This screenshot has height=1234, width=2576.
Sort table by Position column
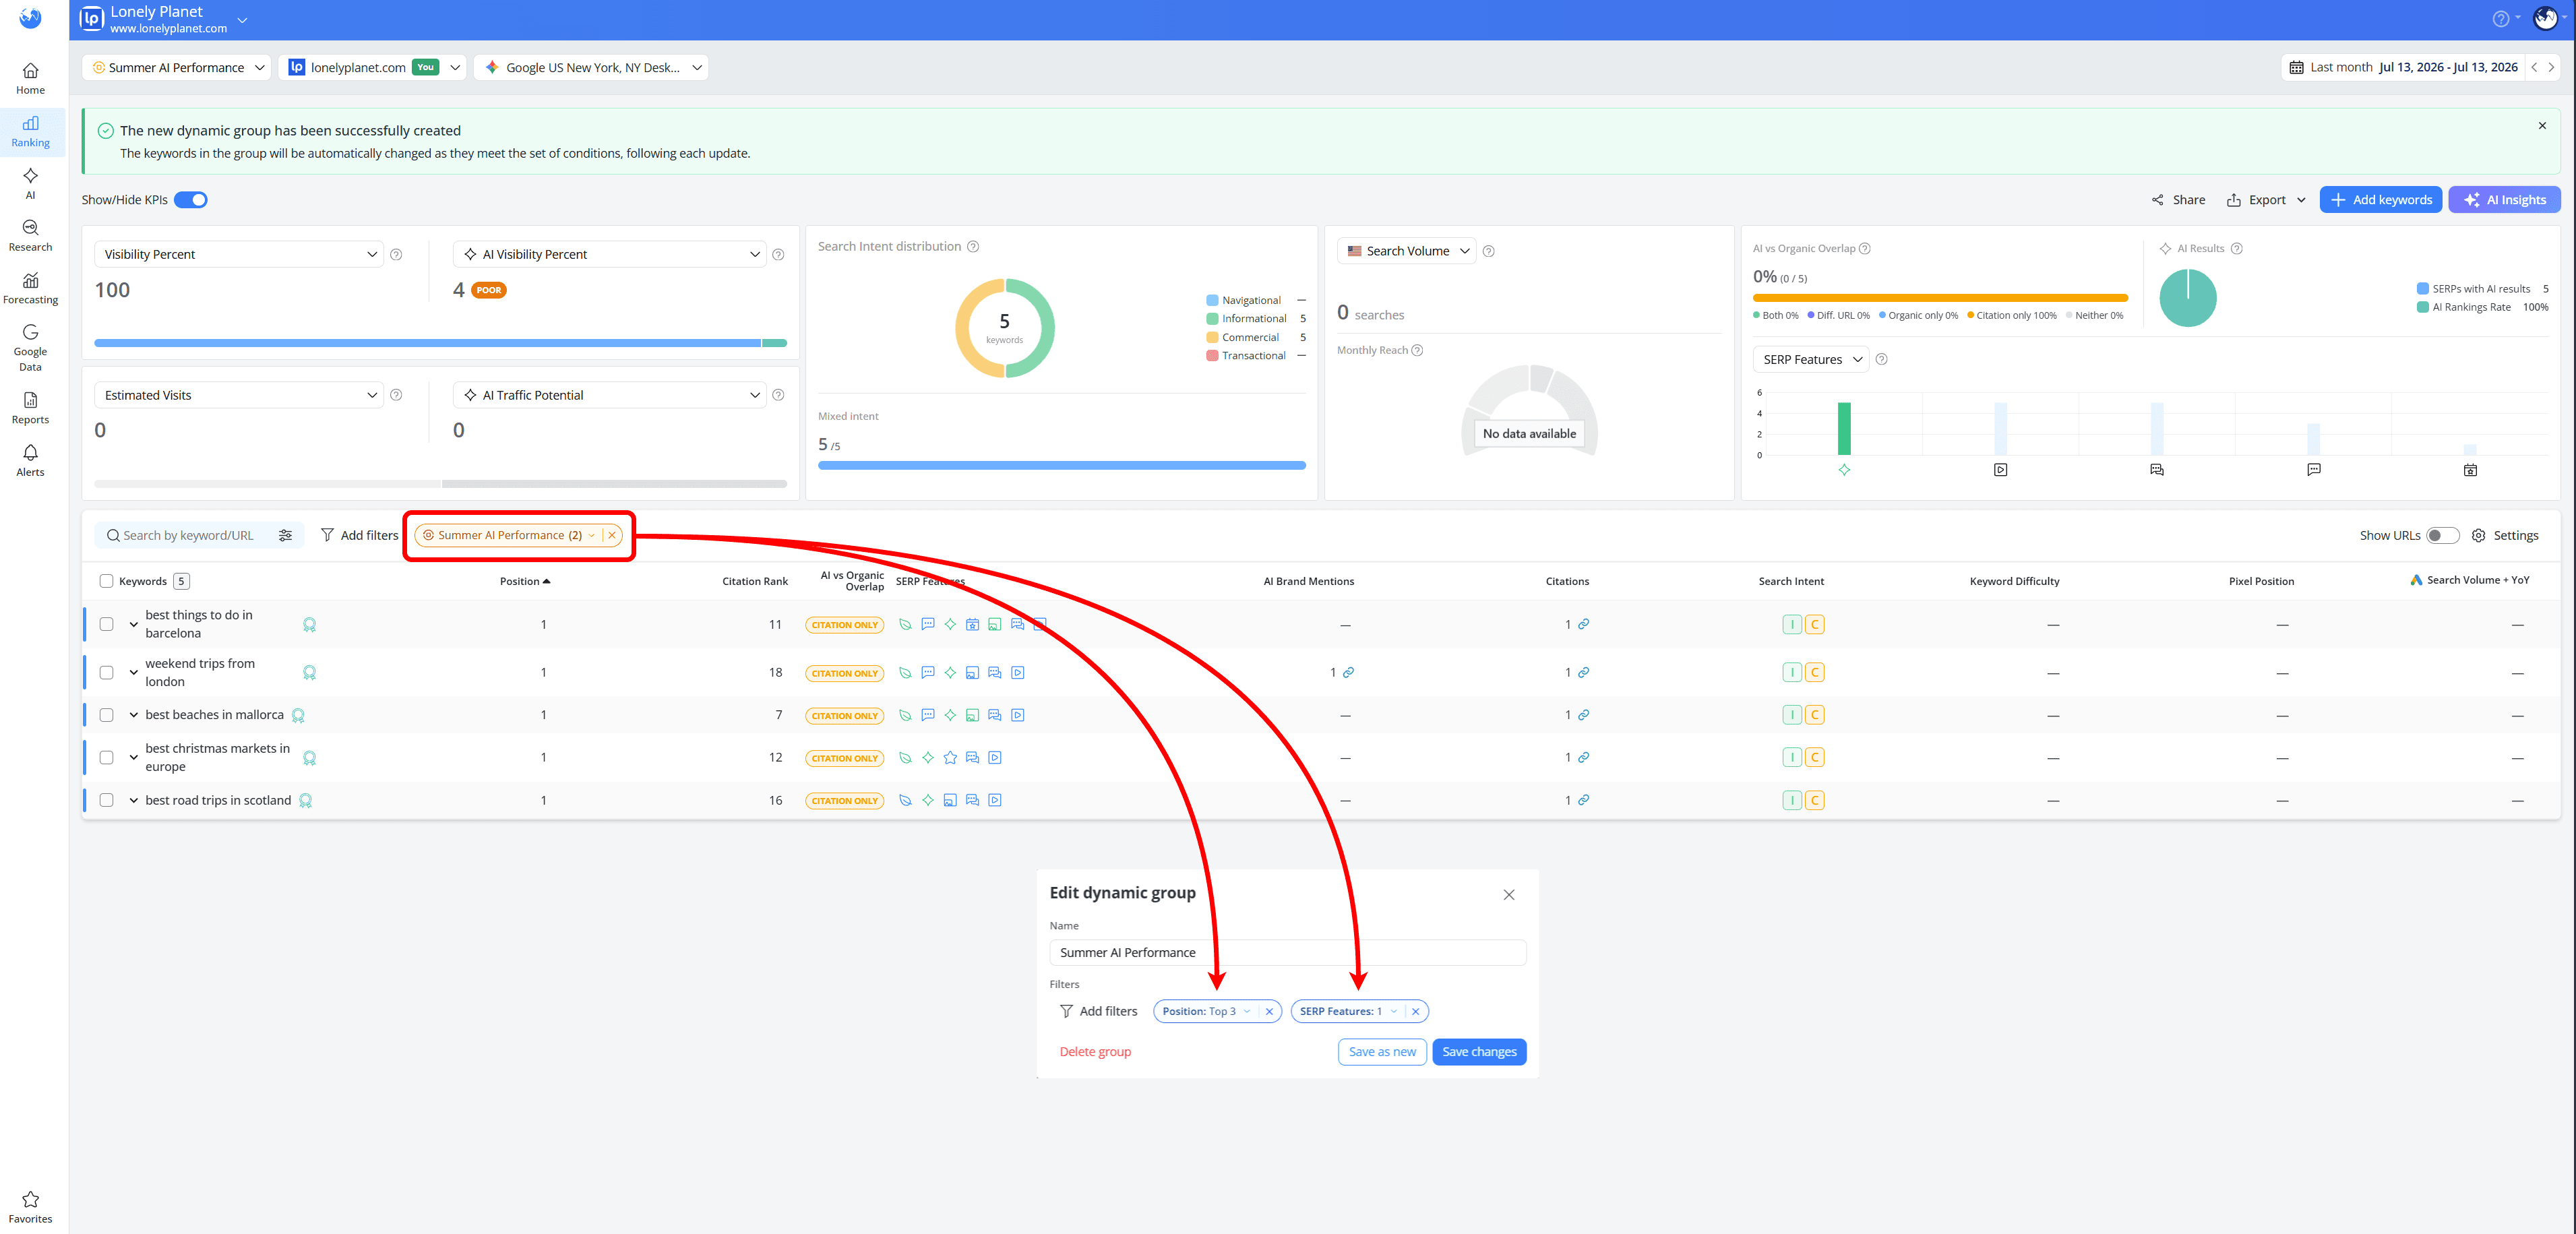click(x=525, y=581)
